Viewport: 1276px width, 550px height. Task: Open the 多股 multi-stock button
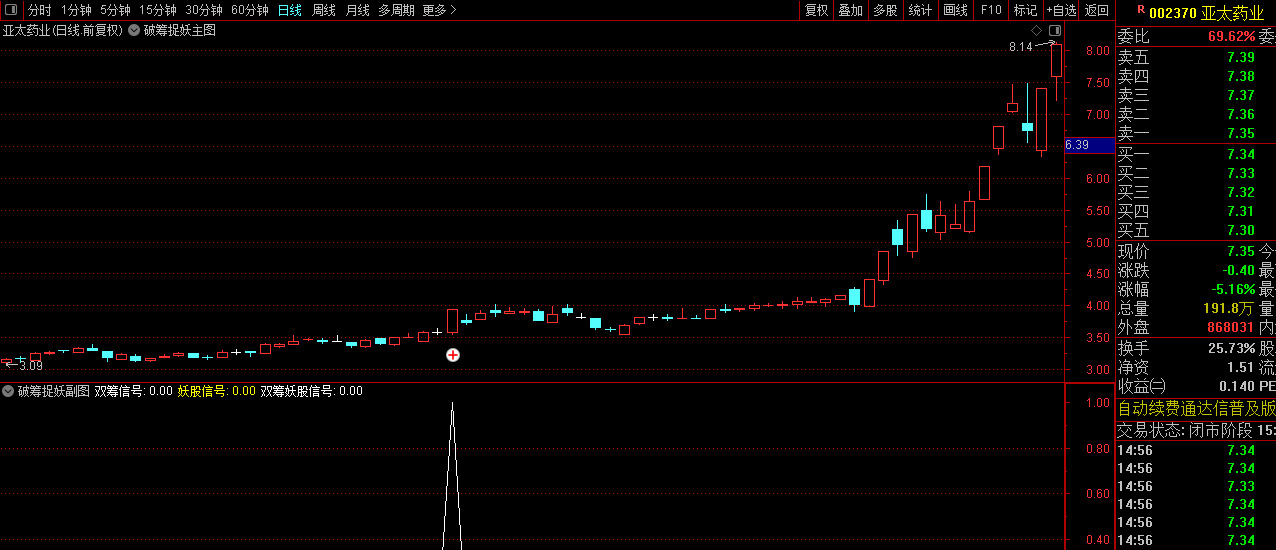885,10
